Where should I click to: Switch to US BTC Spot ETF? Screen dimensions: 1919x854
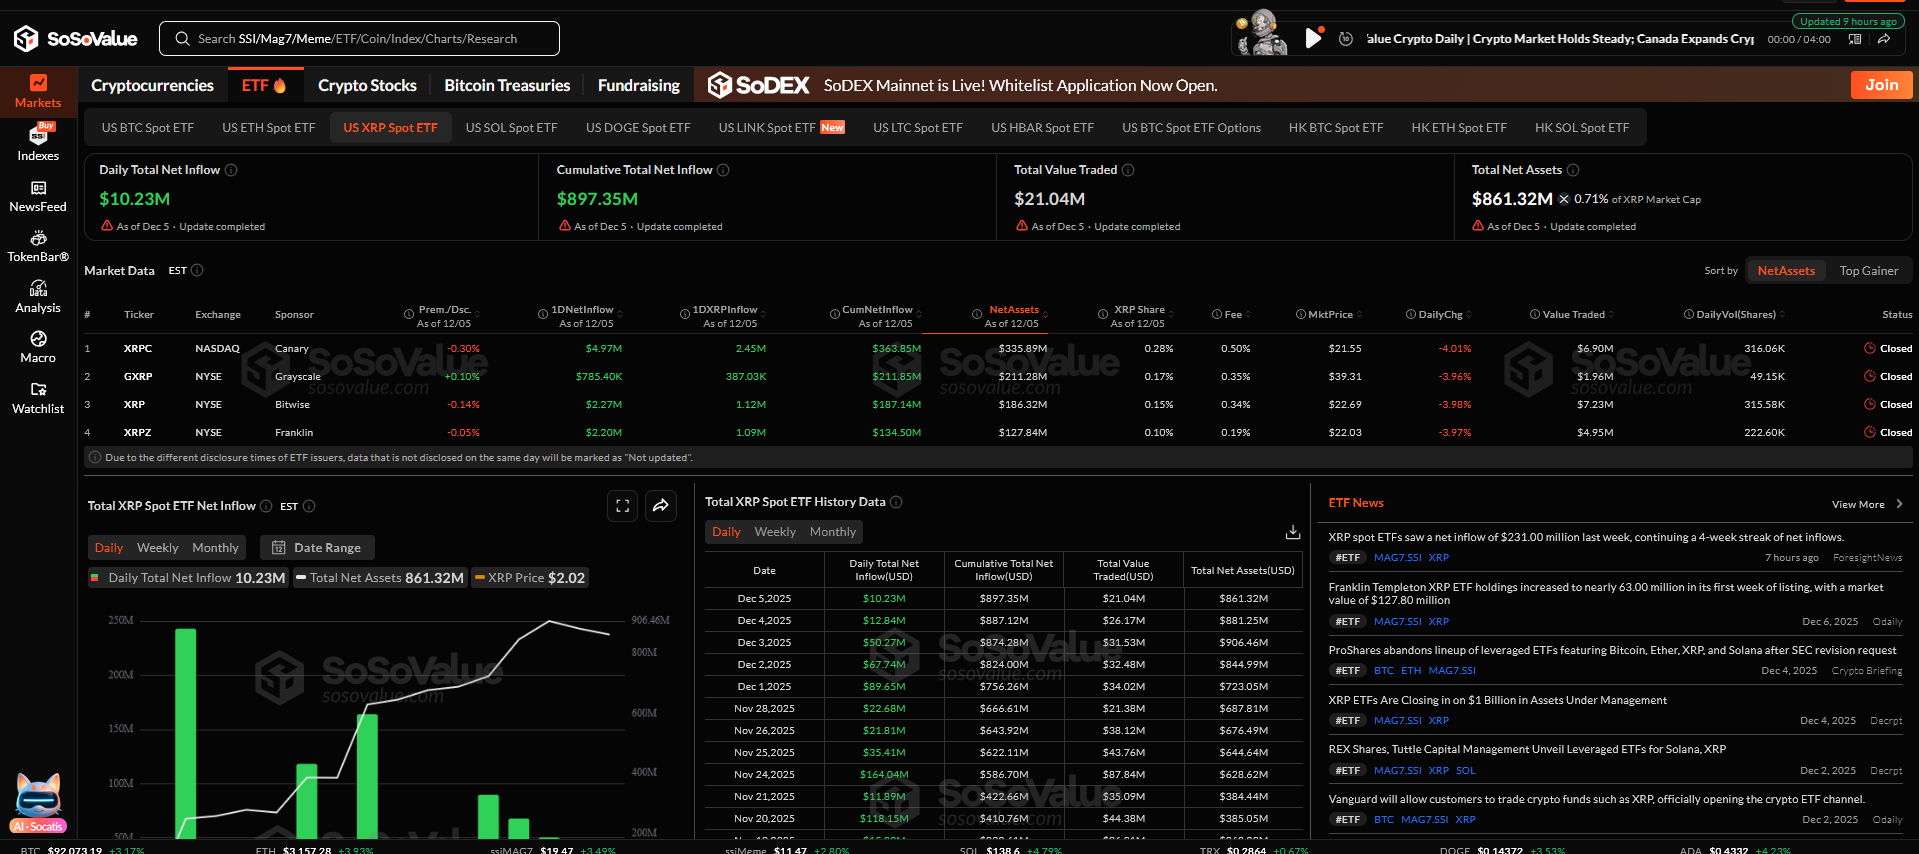tap(148, 128)
